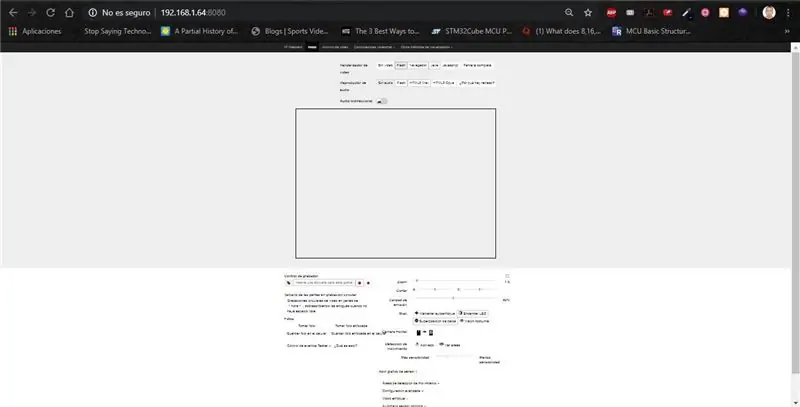The width and height of the screenshot is (800, 407).
Task: Open the Chrome three-dot menu
Action: tap(788, 13)
